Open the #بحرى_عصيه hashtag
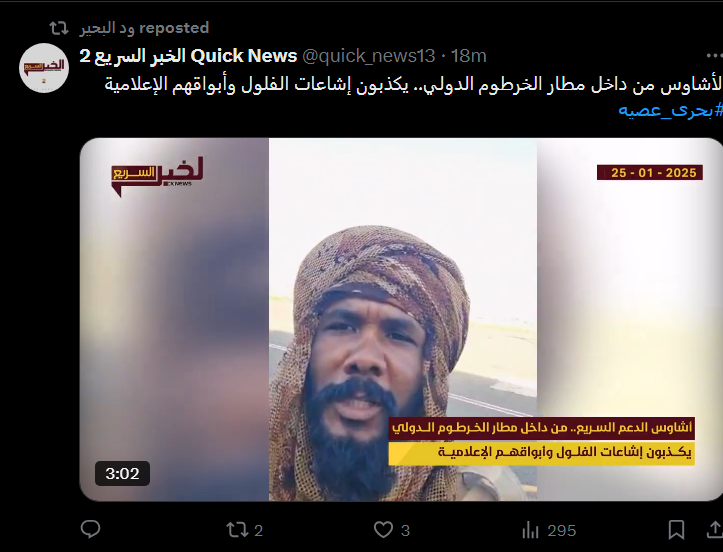 670,110
